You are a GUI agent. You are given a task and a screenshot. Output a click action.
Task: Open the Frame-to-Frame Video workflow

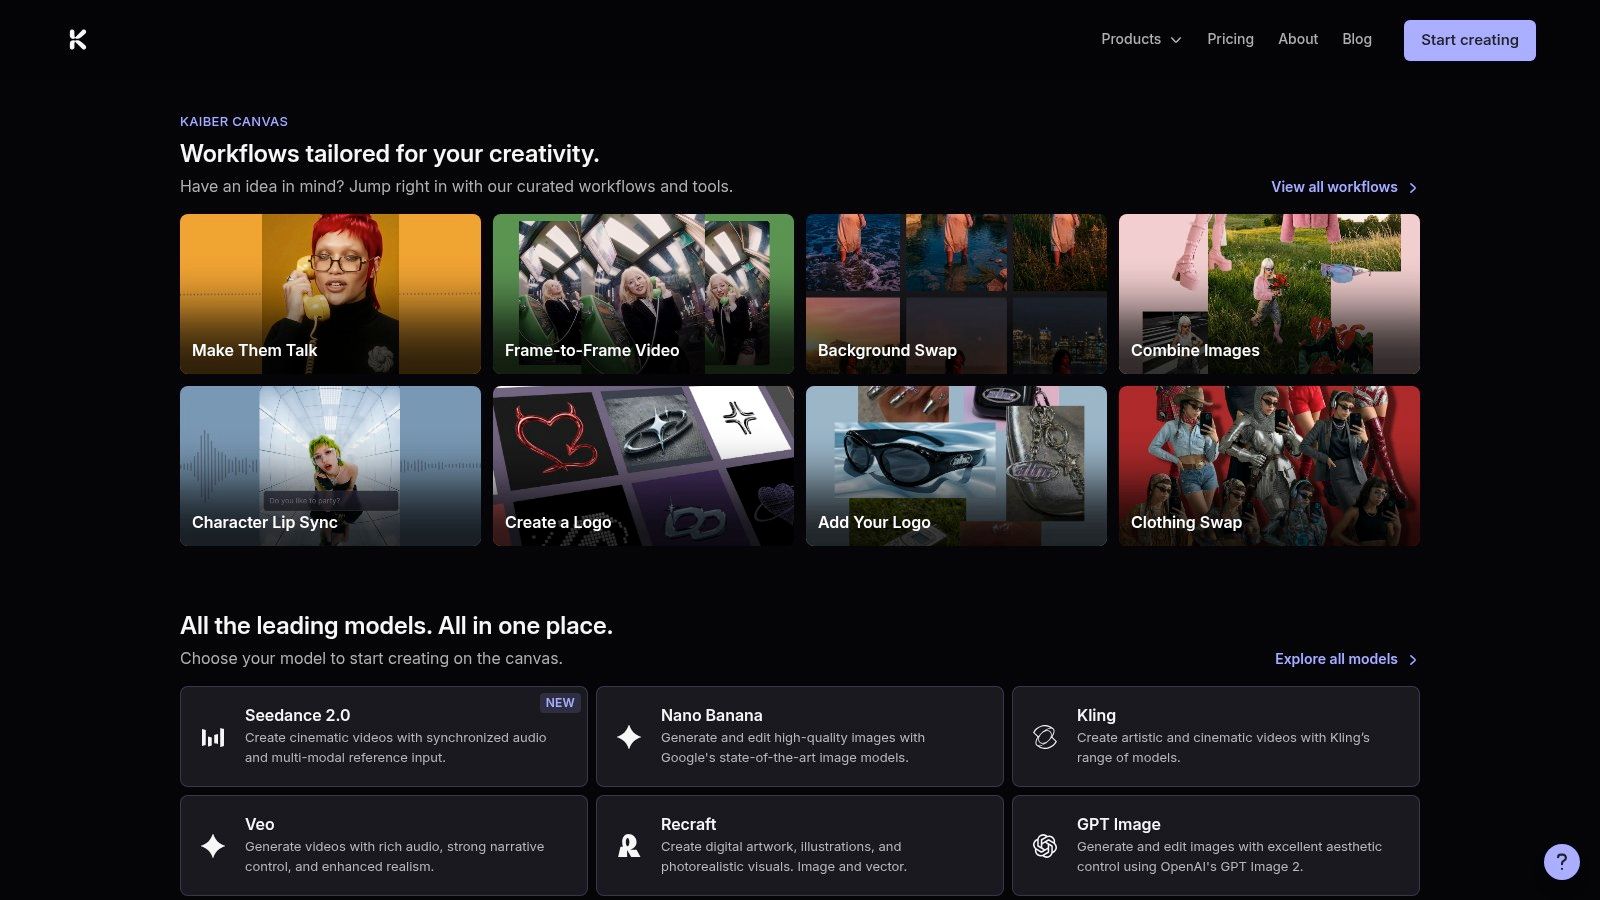tap(643, 294)
